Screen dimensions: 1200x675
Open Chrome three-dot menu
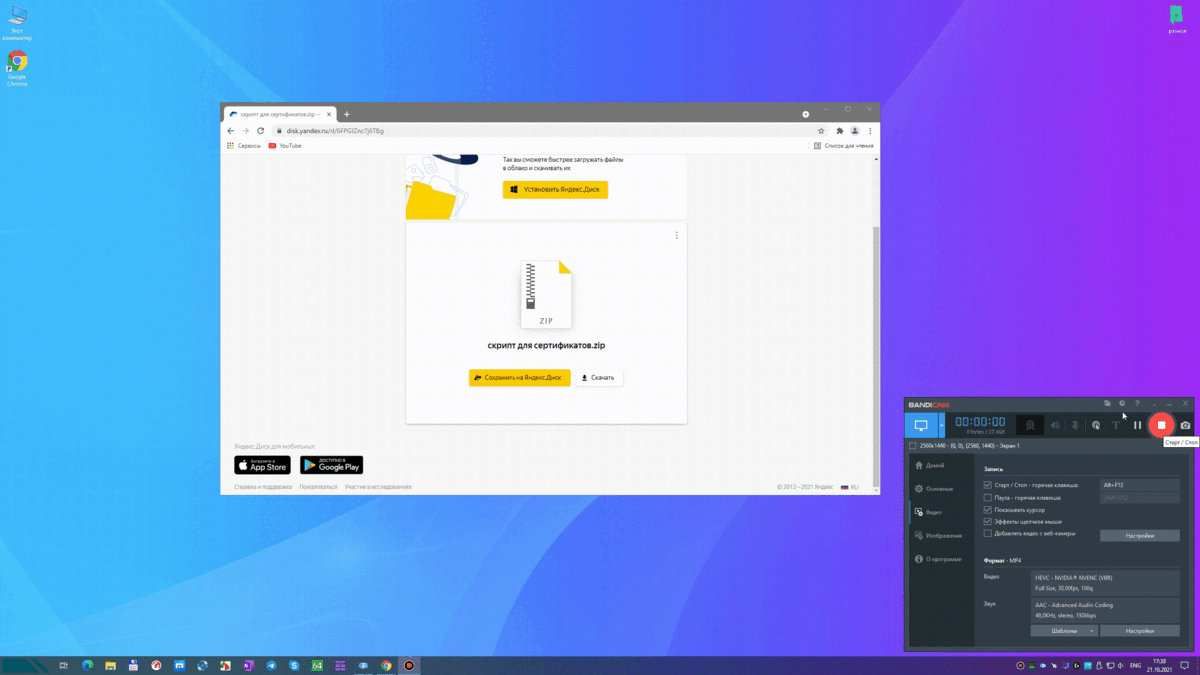click(870, 131)
